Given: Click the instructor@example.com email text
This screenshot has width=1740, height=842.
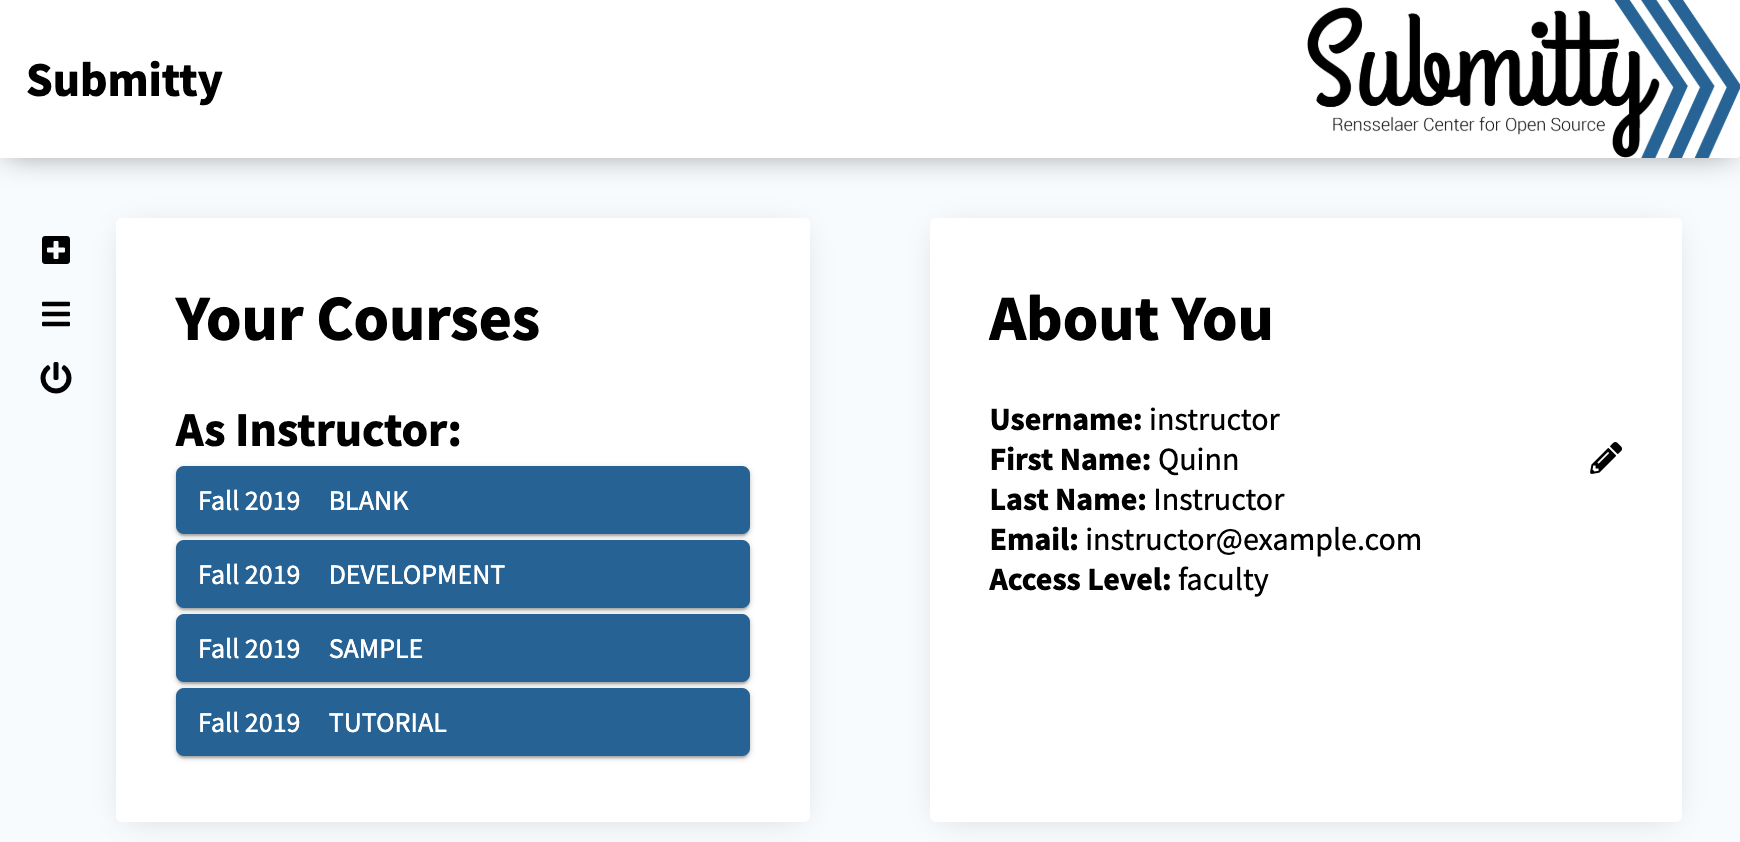Looking at the screenshot, I should point(1253,539).
